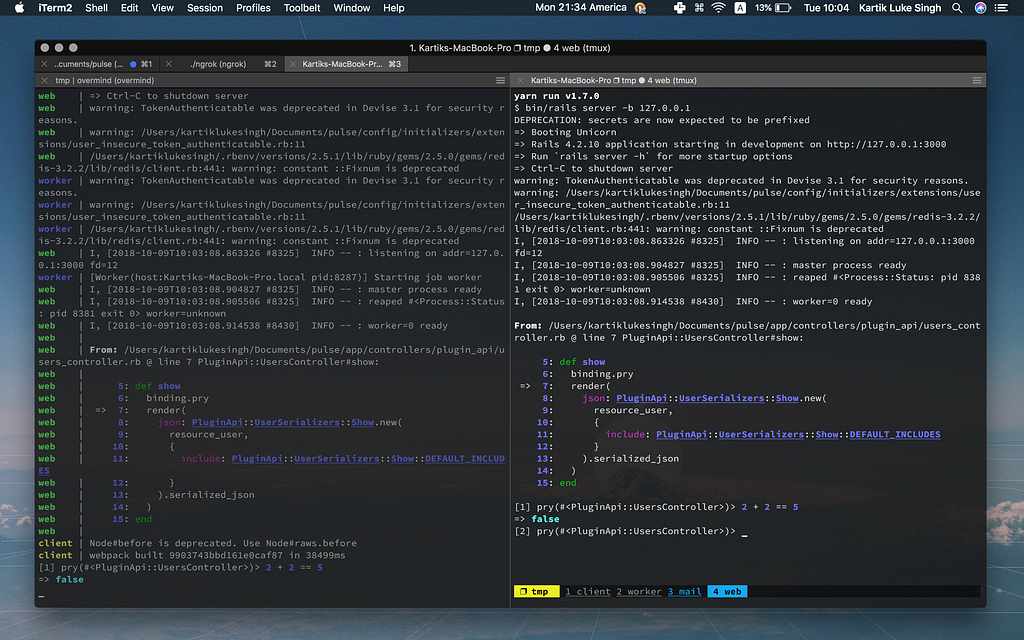The width and height of the screenshot is (1024, 640).
Task: Open the Toolbelt menu
Action: pos(302,8)
